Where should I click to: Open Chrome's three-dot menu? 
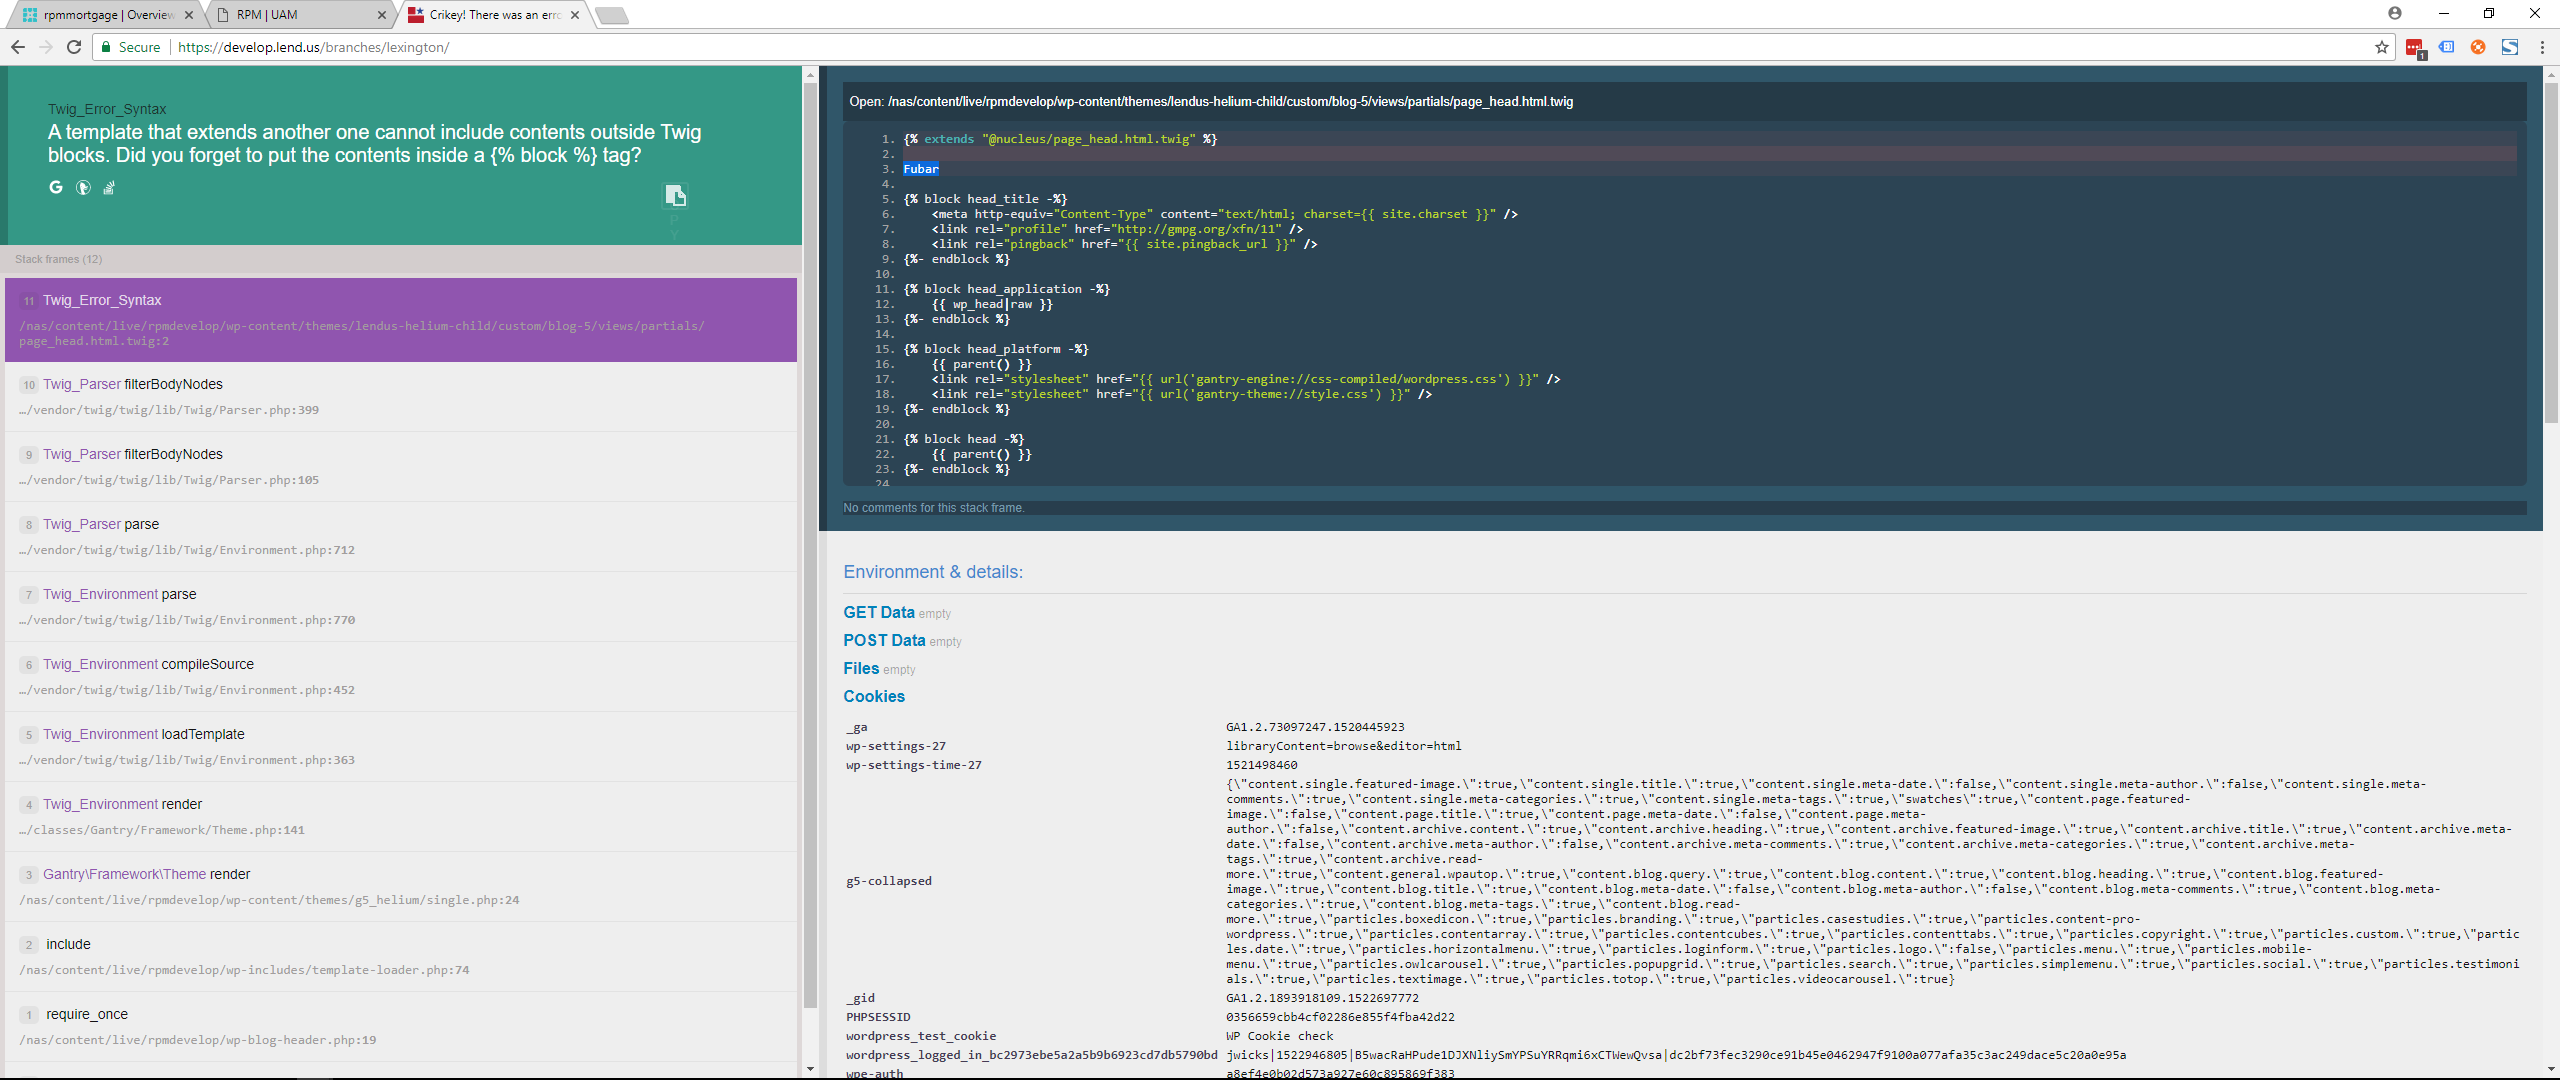click(x=2543, y=46)
